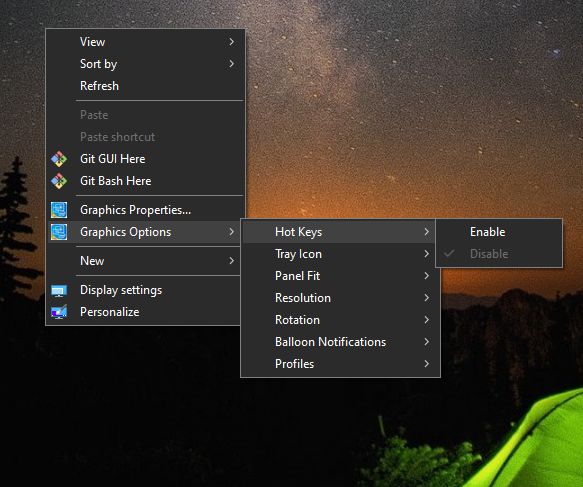This screenshot has width=583, height=487.
Task: Select the Resolution entry
Action: [x=340, y=298]
